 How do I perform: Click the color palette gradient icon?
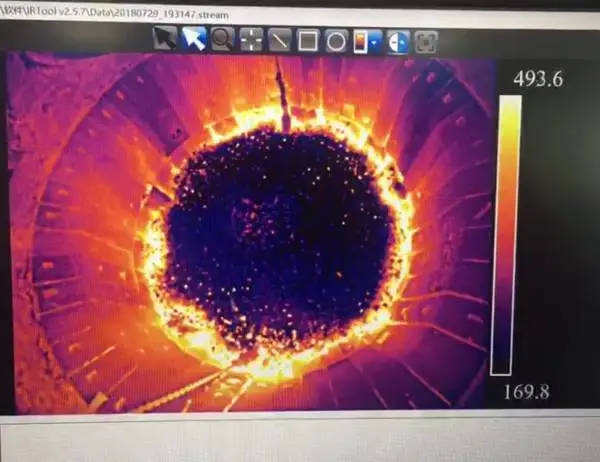point(361,41)
